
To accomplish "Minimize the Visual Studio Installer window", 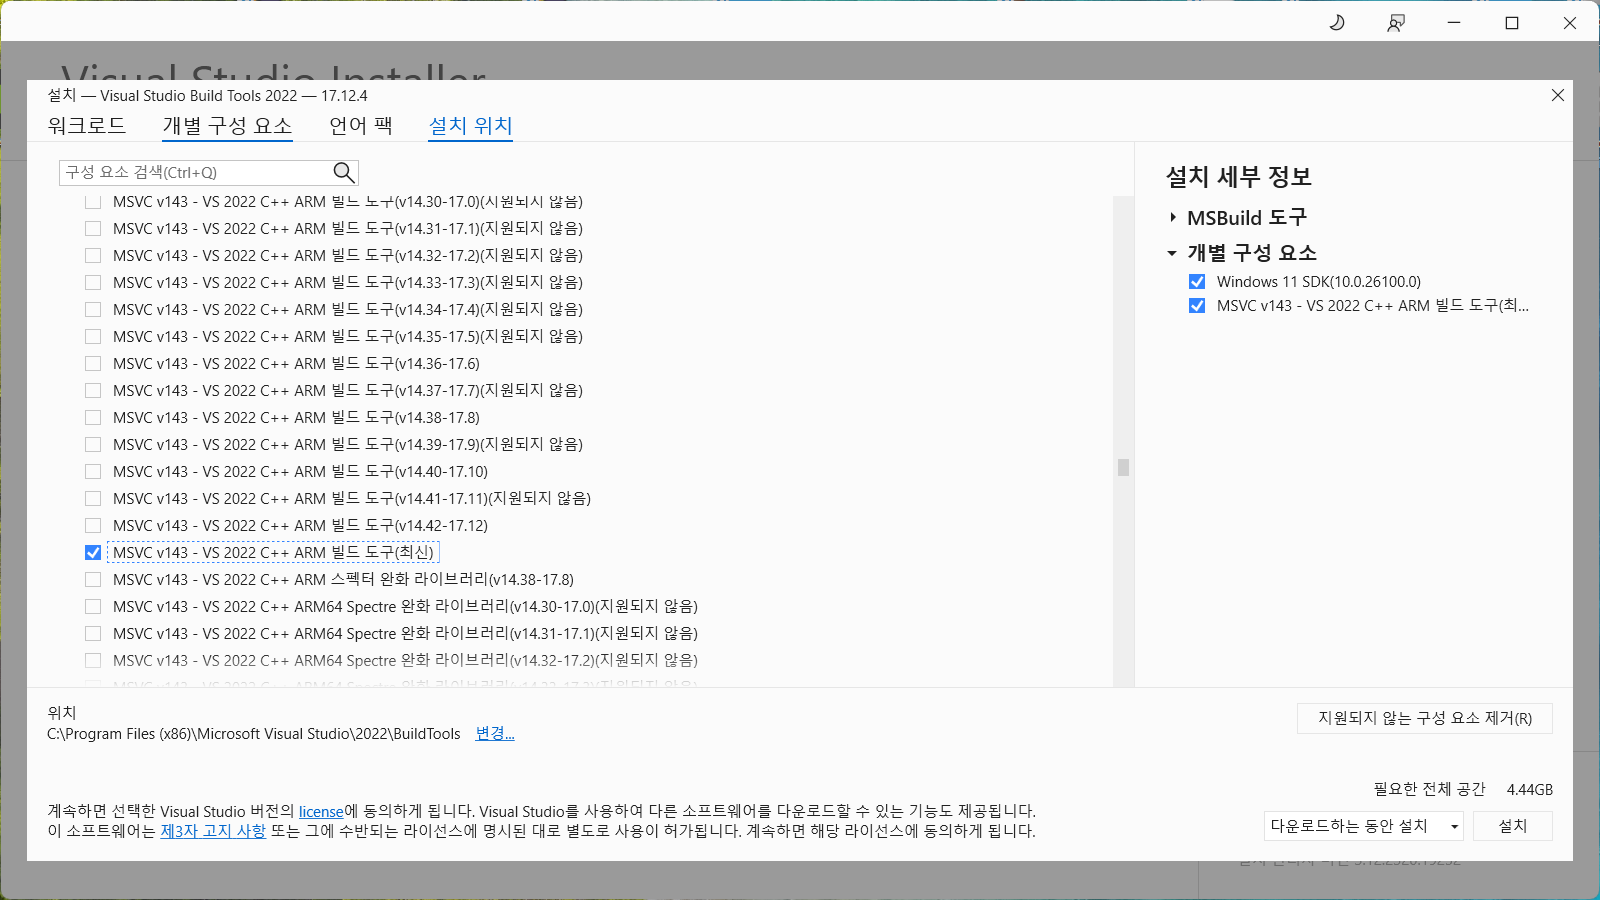I will (1454, 22).
